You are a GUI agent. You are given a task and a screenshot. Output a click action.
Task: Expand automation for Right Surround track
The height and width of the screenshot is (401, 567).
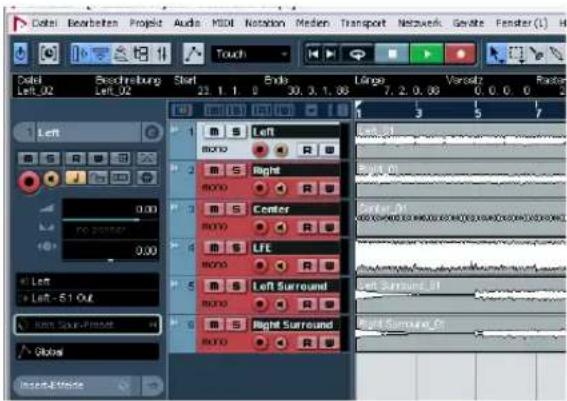[175, 322]
